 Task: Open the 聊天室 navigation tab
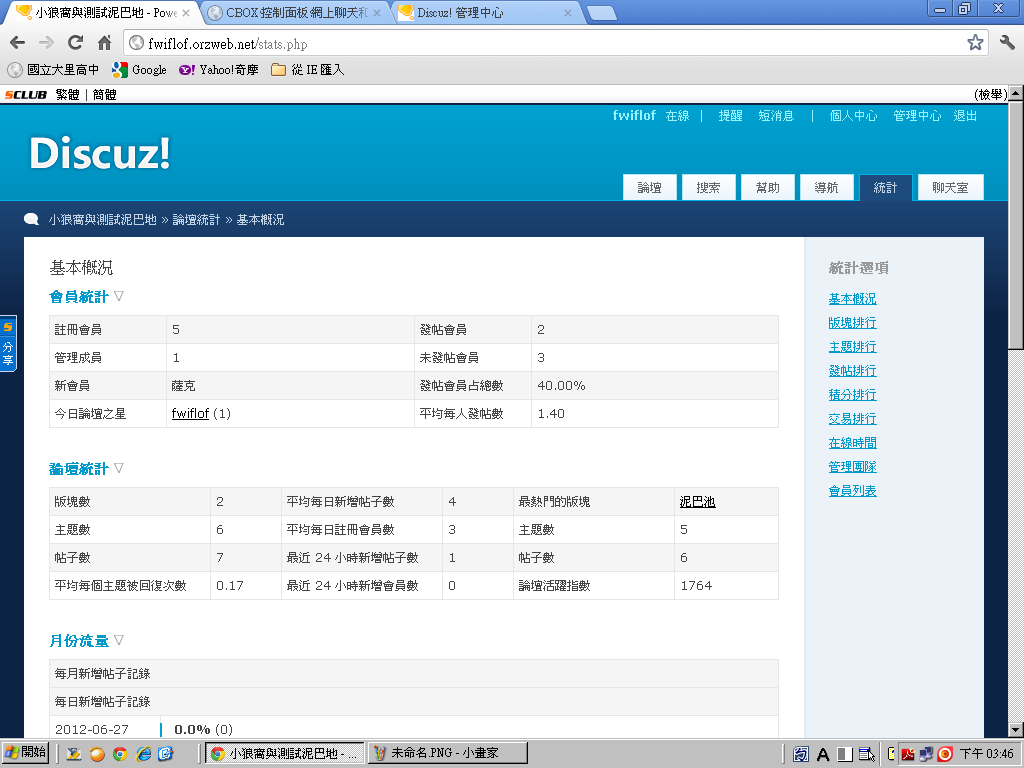click(950, 188)
